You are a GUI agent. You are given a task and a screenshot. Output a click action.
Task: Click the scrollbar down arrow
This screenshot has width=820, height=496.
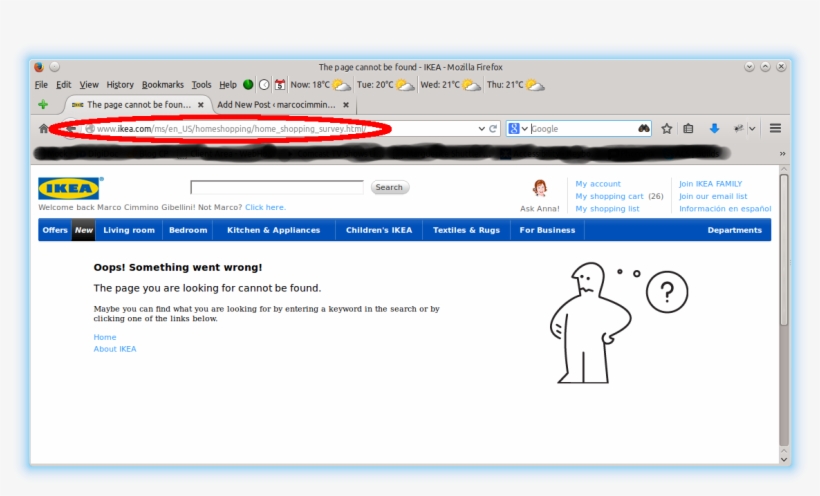click(783, 459)
